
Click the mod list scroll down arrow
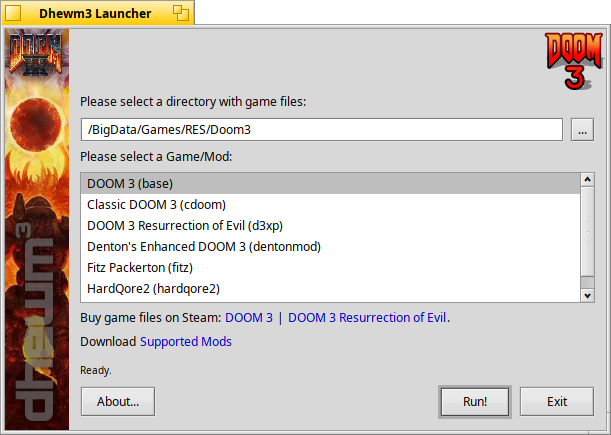pos(587,295)
